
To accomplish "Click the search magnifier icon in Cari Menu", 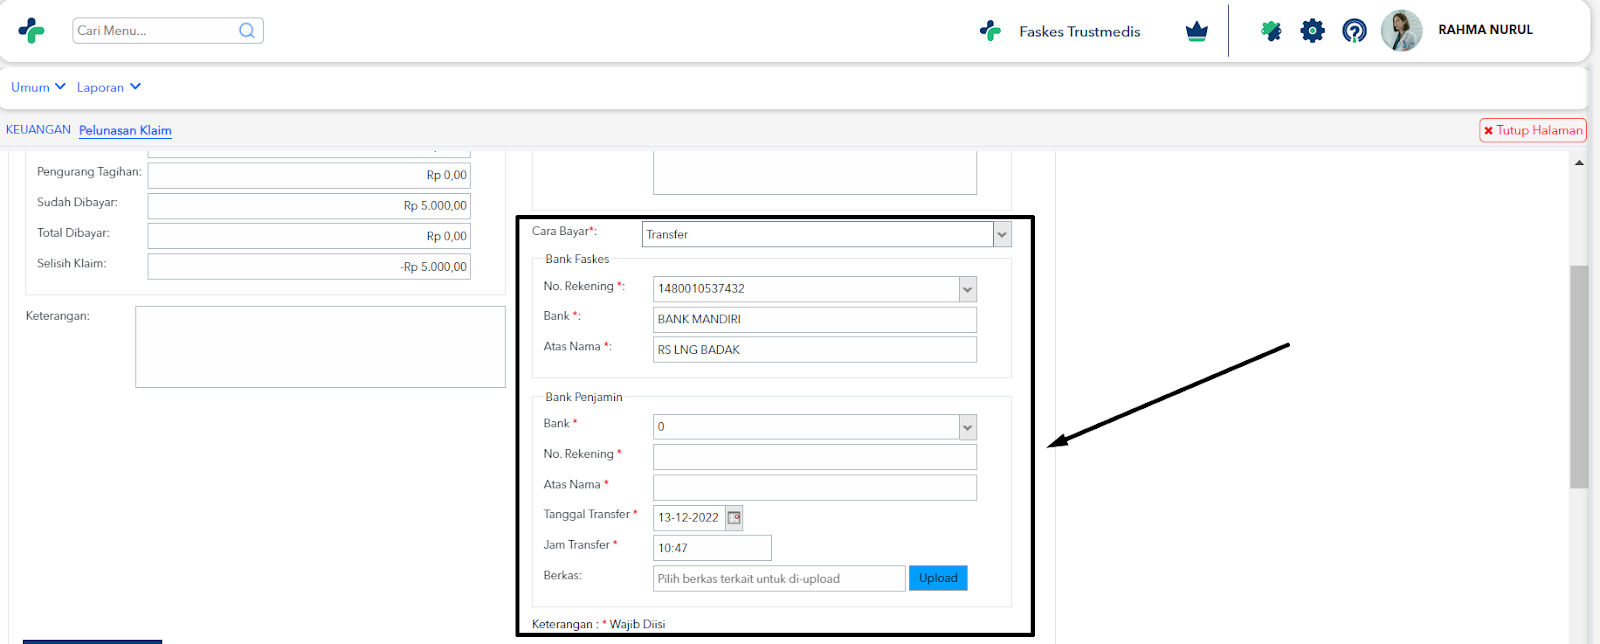I will tap(247, 30).
